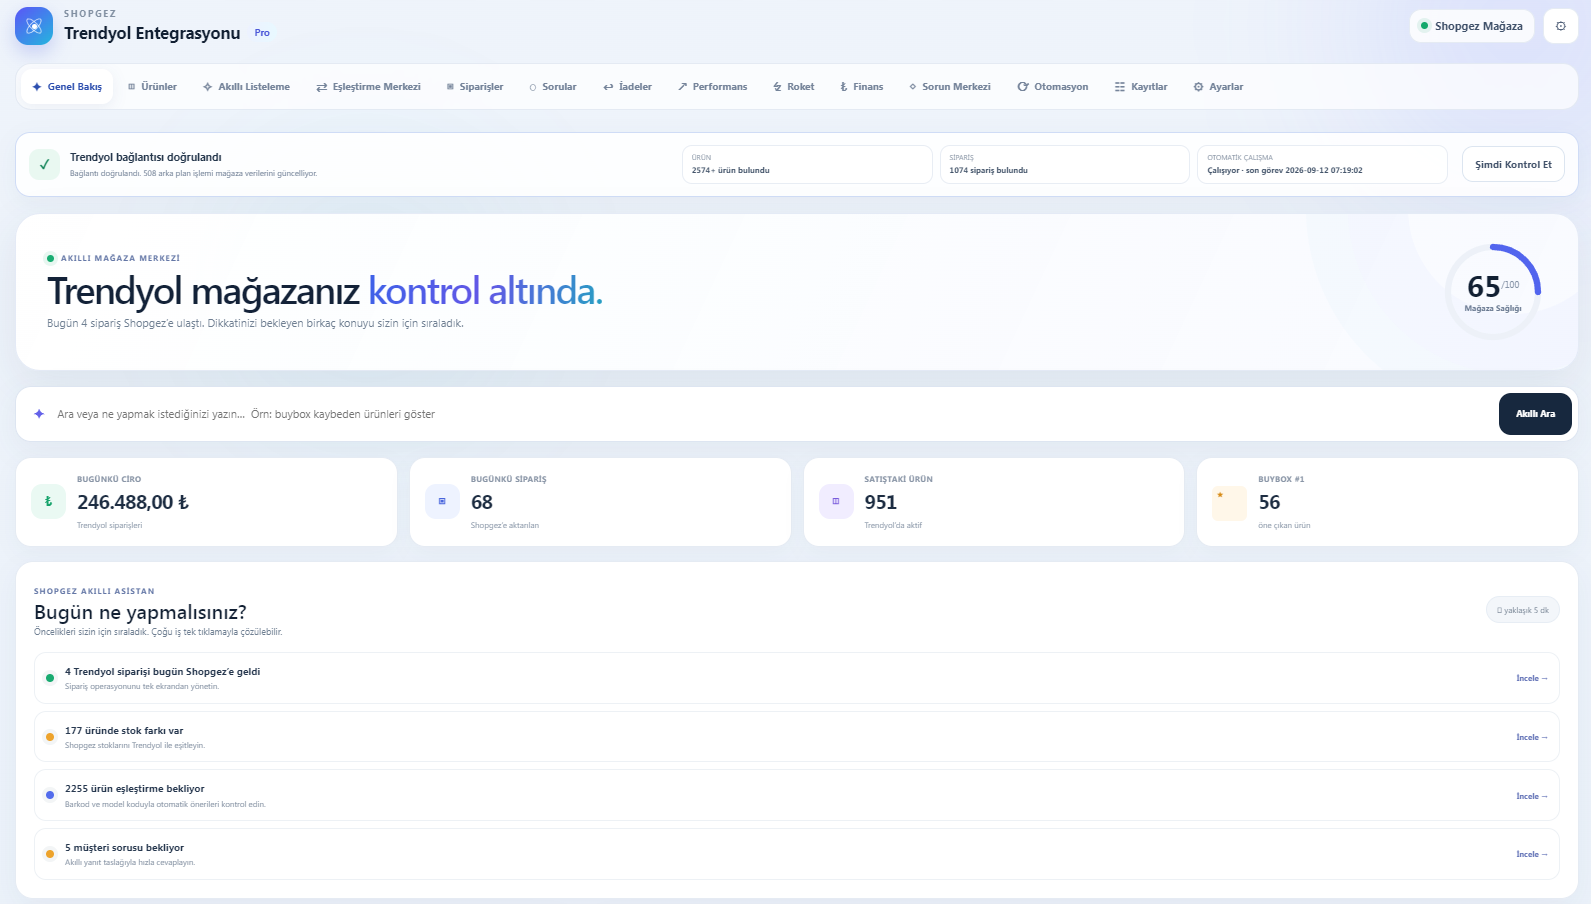Image resolution: width=1591 pixels, height=904 pixels.
Task: Click the 246.488,00 ₺ revenue value
Action: pyautogui.click(x=133, y=502)
